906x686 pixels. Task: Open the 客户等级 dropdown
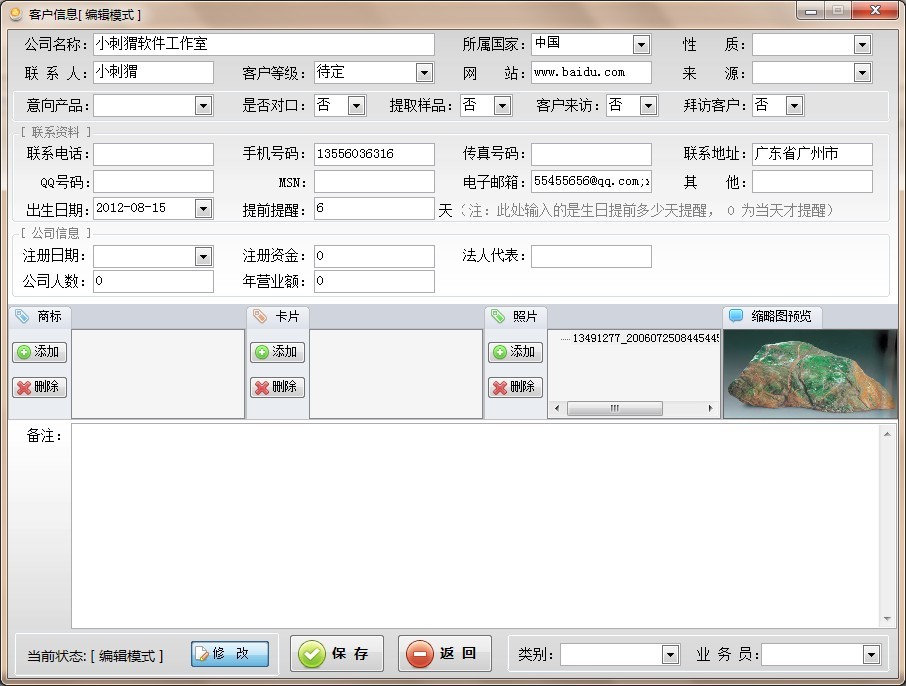pos(424,73)
